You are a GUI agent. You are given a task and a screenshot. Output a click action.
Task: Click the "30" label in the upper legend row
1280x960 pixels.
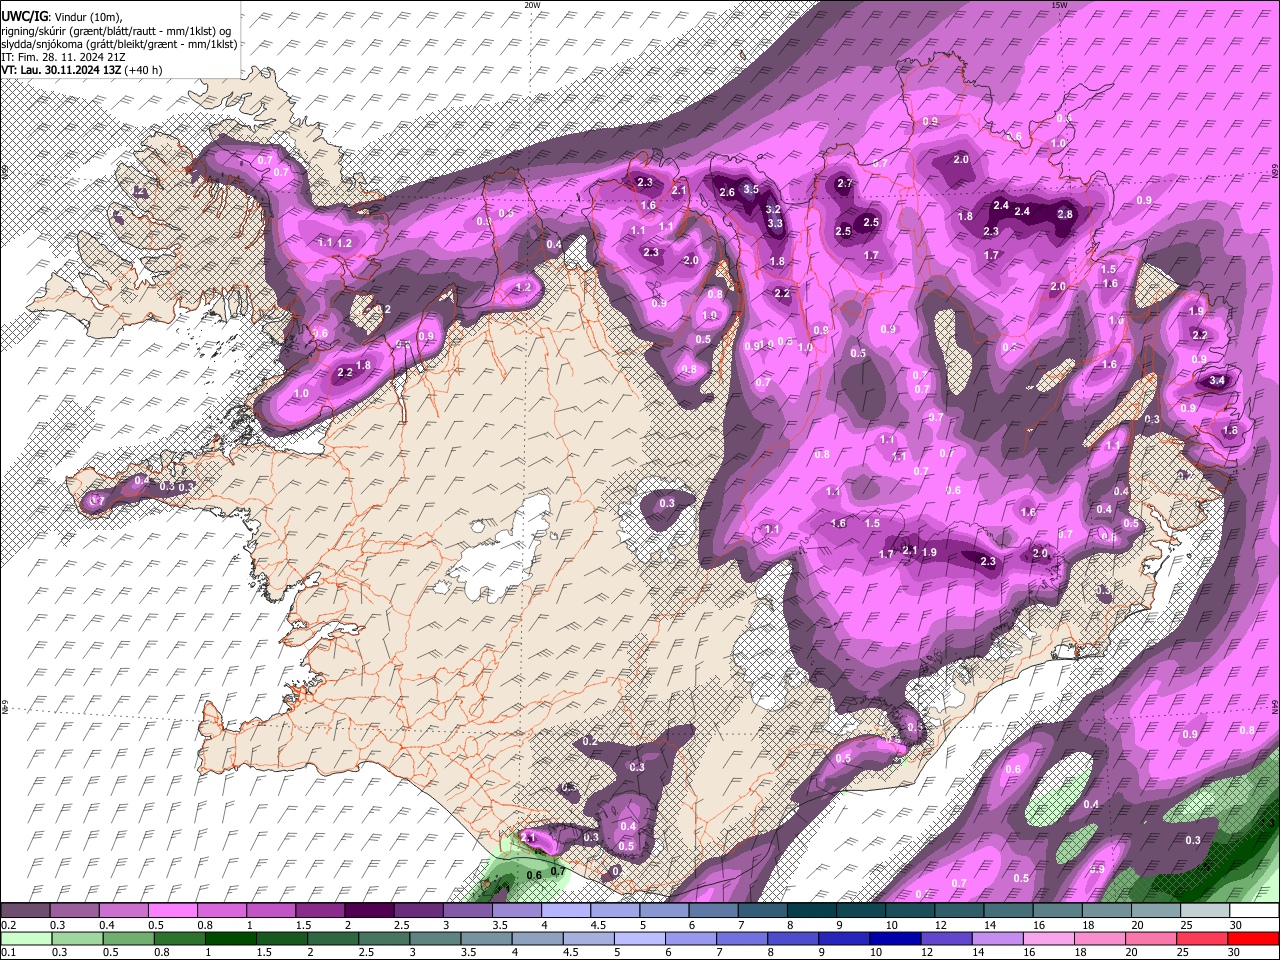1236,925
